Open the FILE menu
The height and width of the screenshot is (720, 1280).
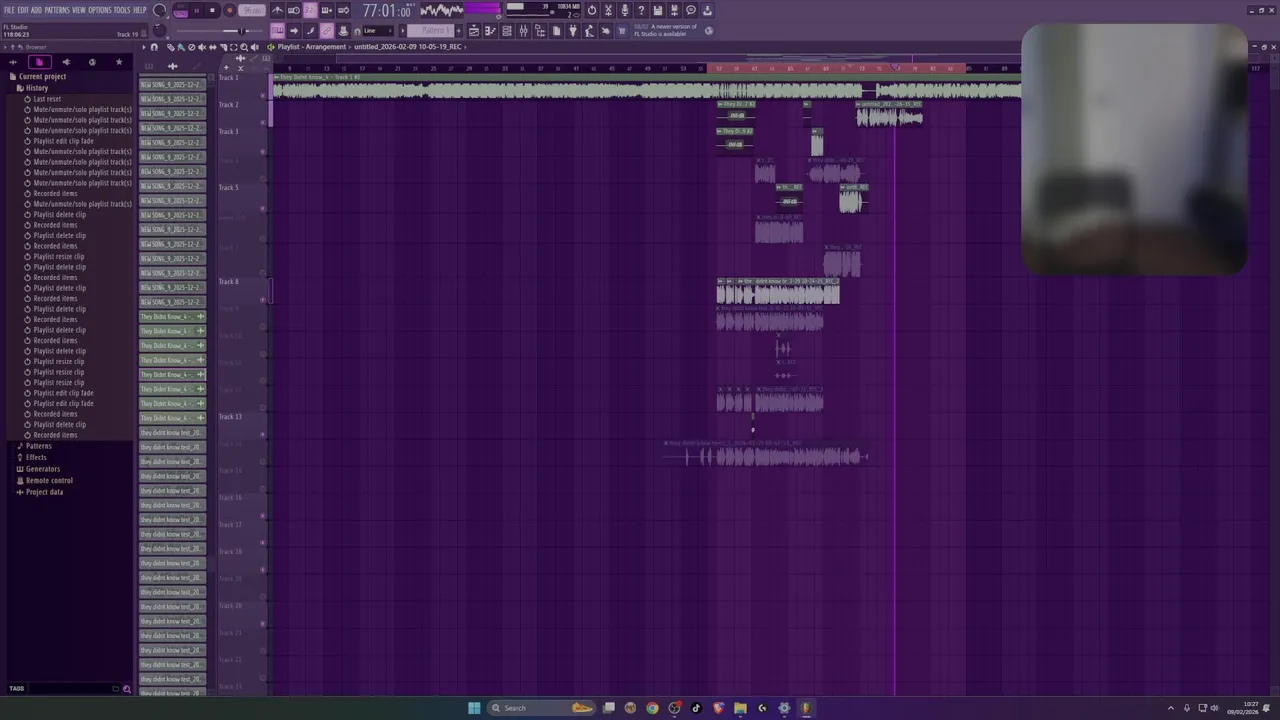pos(9,10)
